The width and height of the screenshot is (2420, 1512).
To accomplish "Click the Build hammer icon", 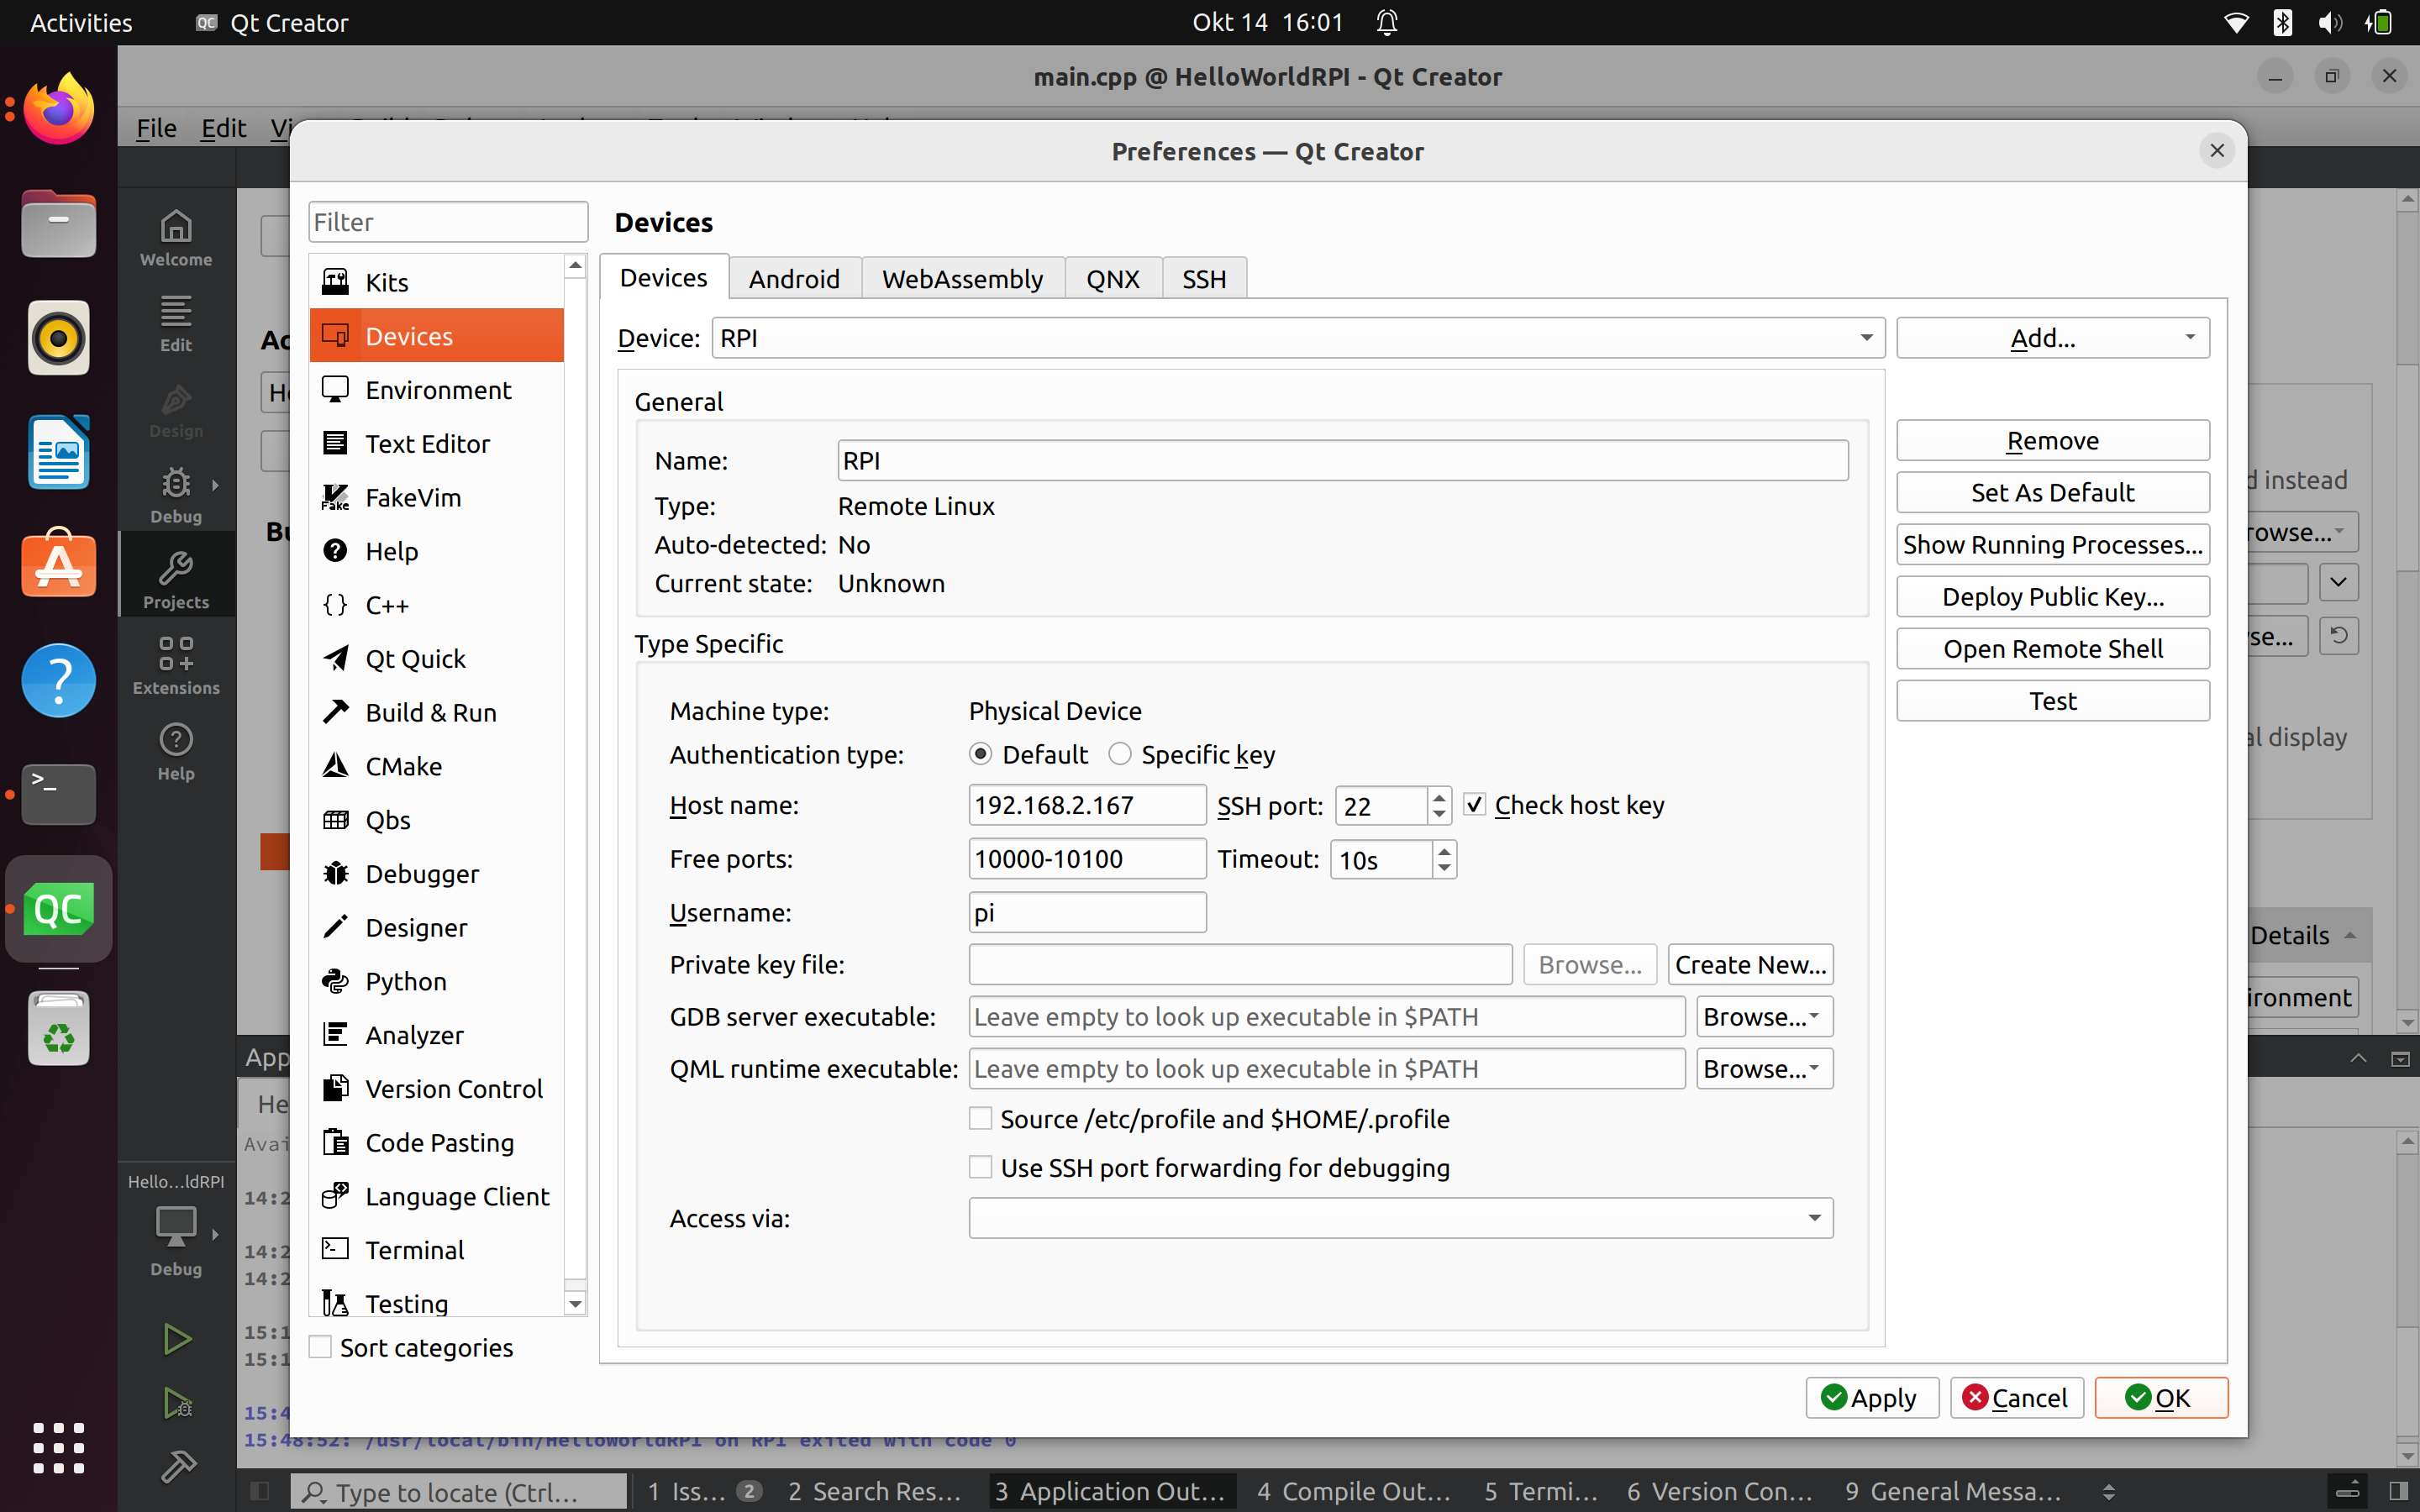I will click(x=178, y=1466).
